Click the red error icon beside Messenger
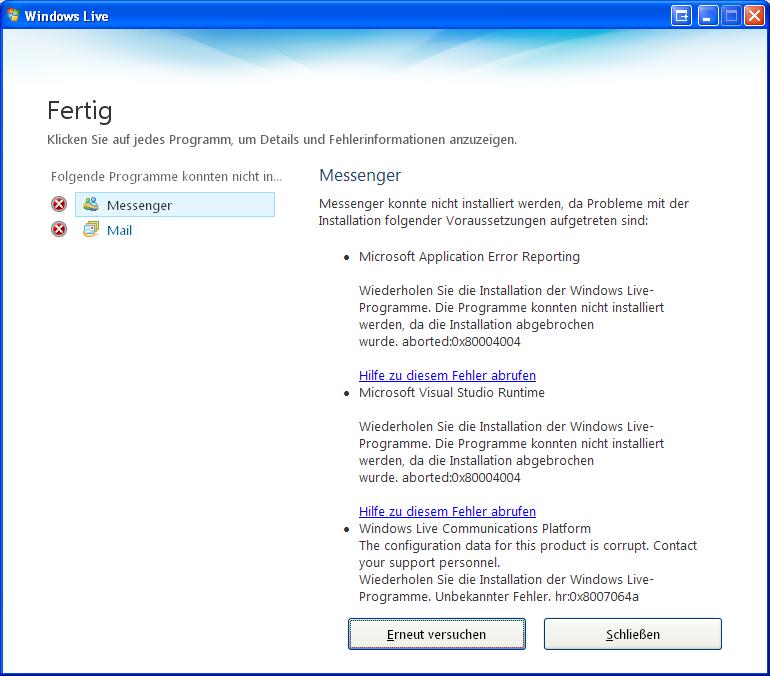The image size is (770, 676). [x=59, y=204]
